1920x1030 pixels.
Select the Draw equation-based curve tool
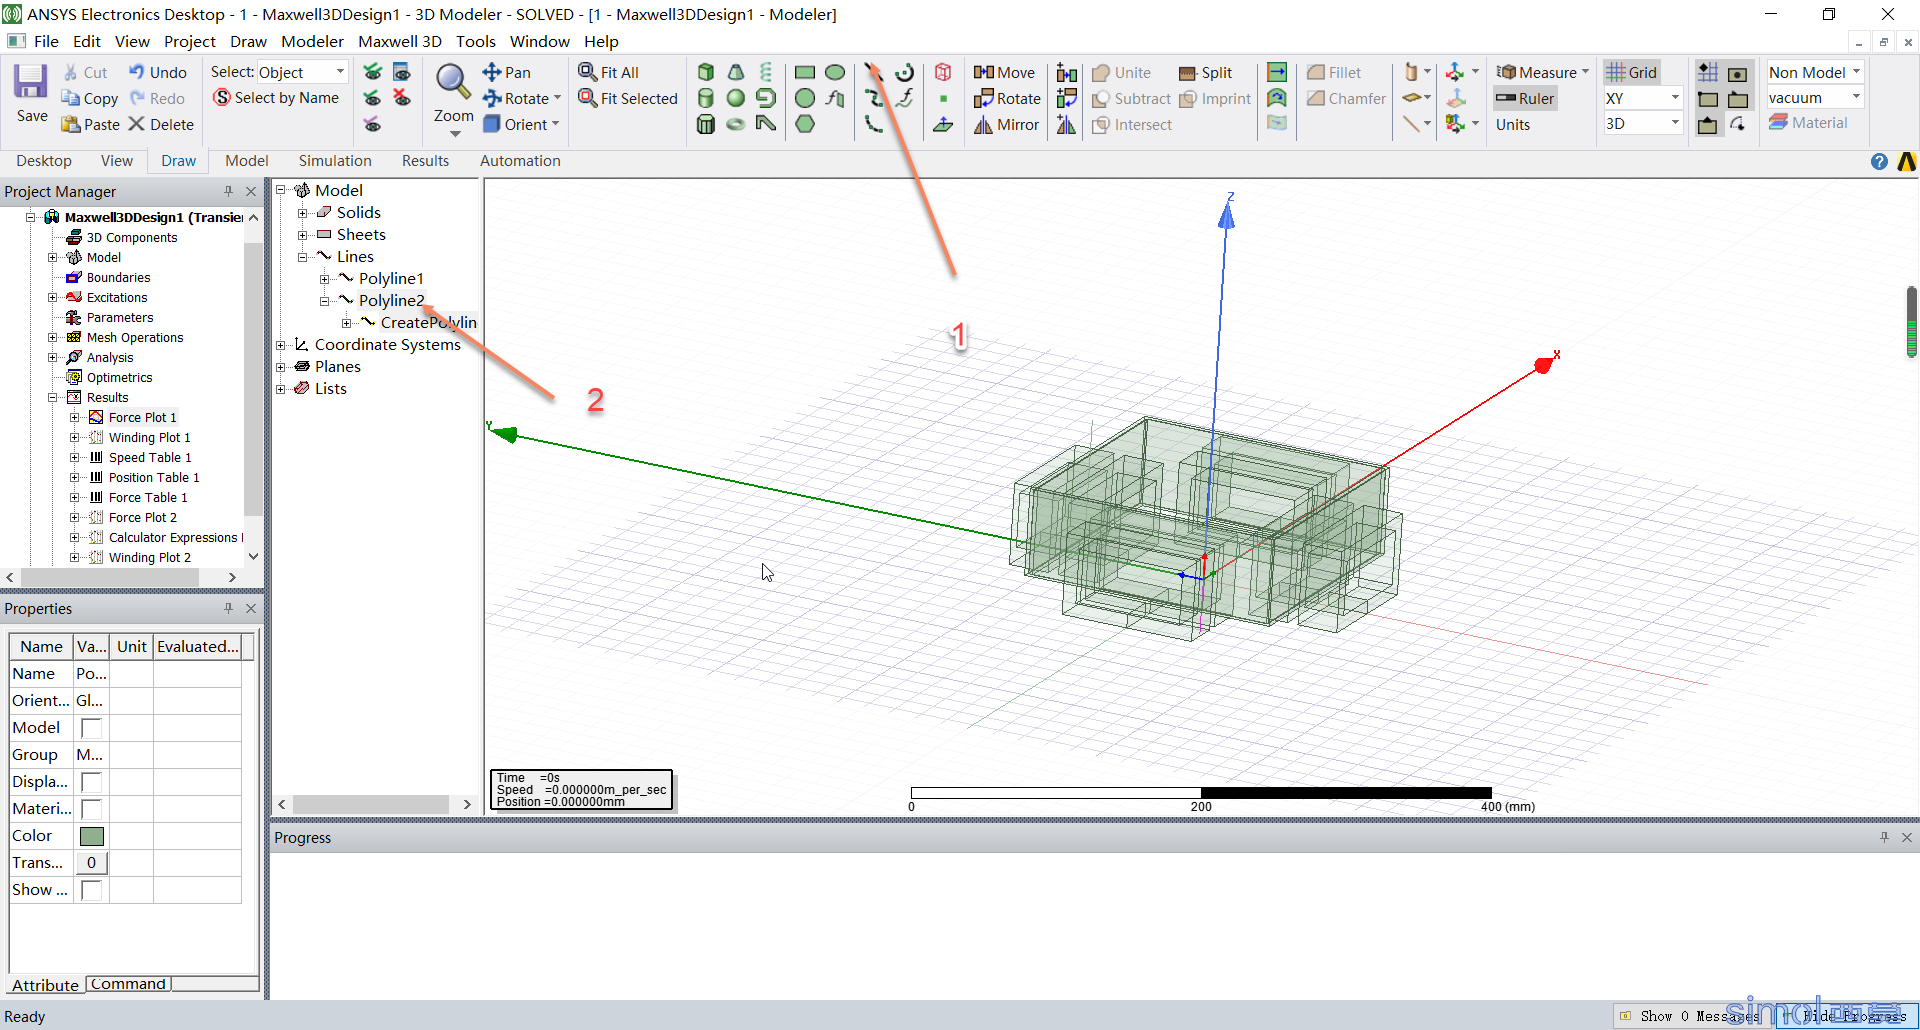tap(905, 98)
